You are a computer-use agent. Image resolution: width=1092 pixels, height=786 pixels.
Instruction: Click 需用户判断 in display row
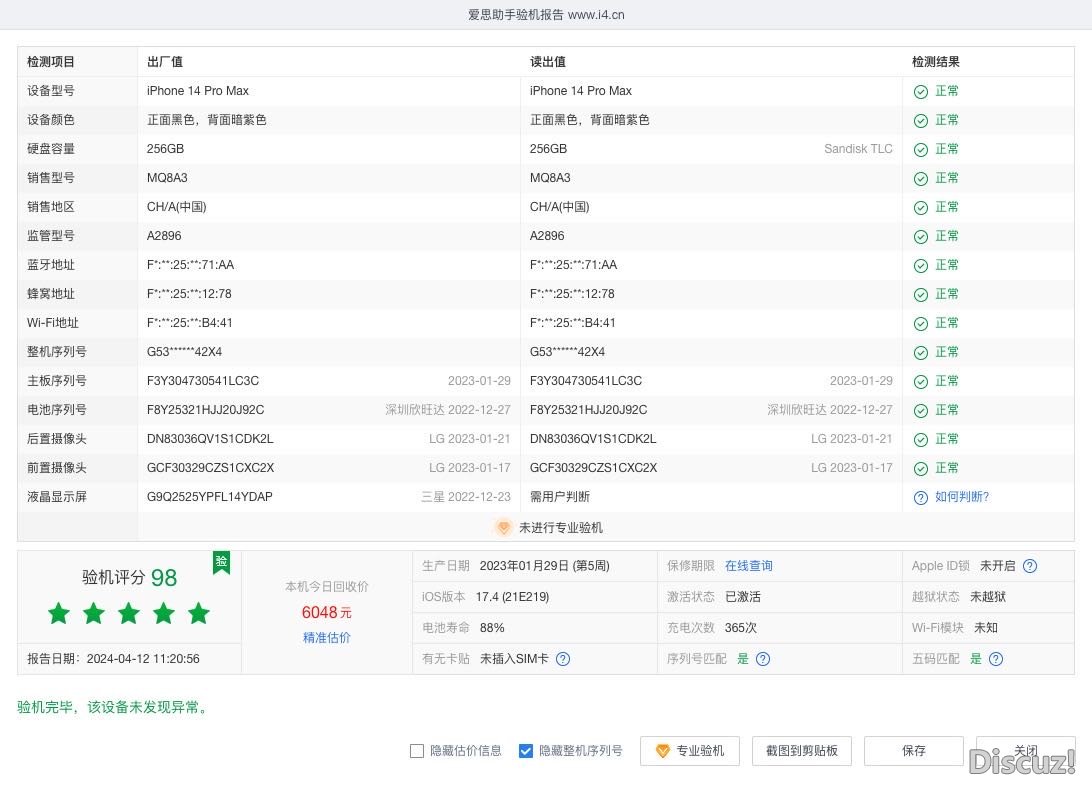559,496
